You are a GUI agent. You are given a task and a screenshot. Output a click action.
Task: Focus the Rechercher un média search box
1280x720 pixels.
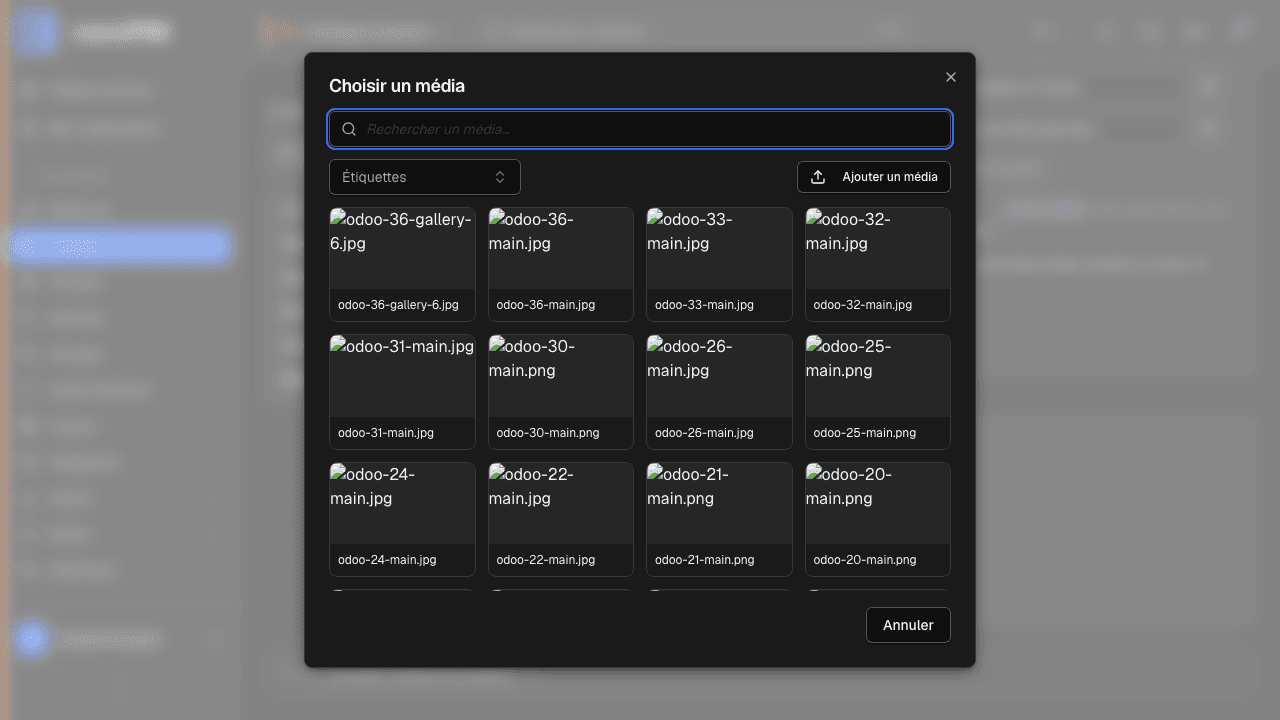click(640, 129)
